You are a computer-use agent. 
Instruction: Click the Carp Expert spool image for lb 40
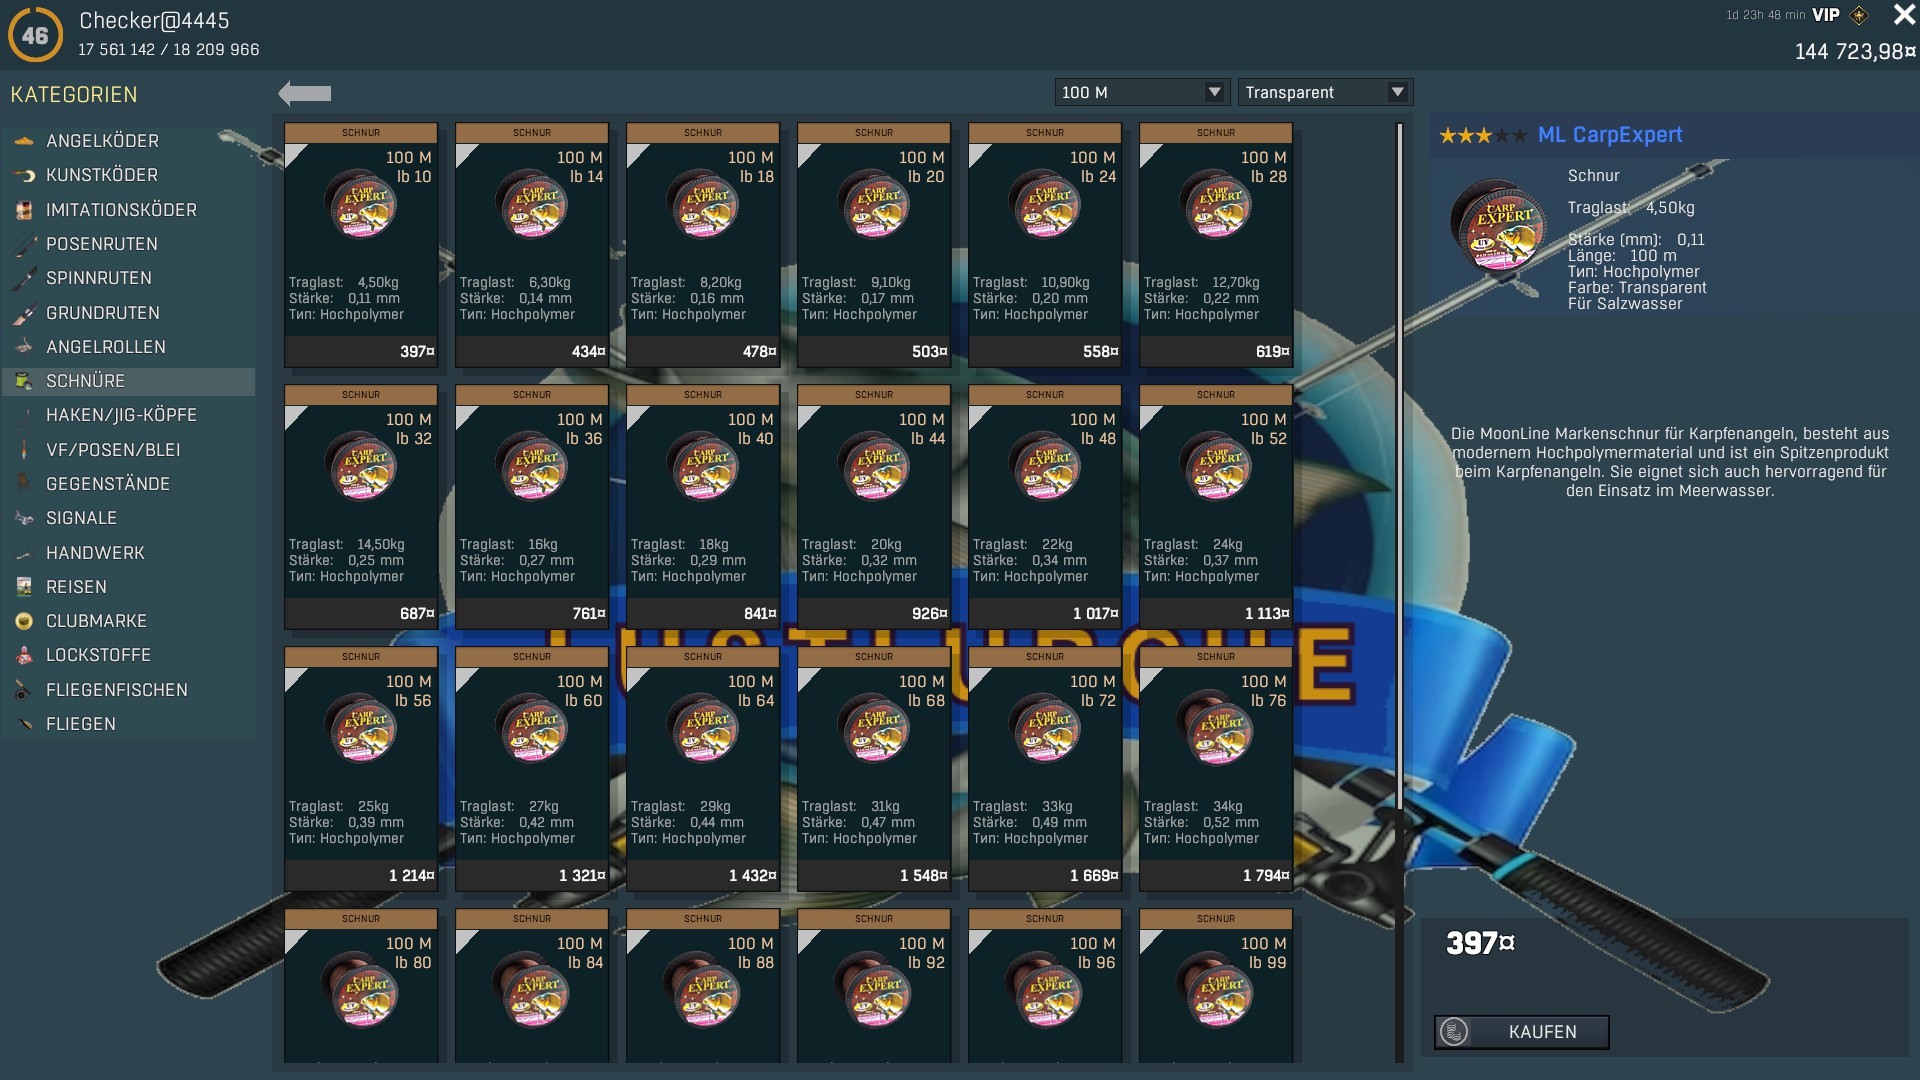click(703, 467)
